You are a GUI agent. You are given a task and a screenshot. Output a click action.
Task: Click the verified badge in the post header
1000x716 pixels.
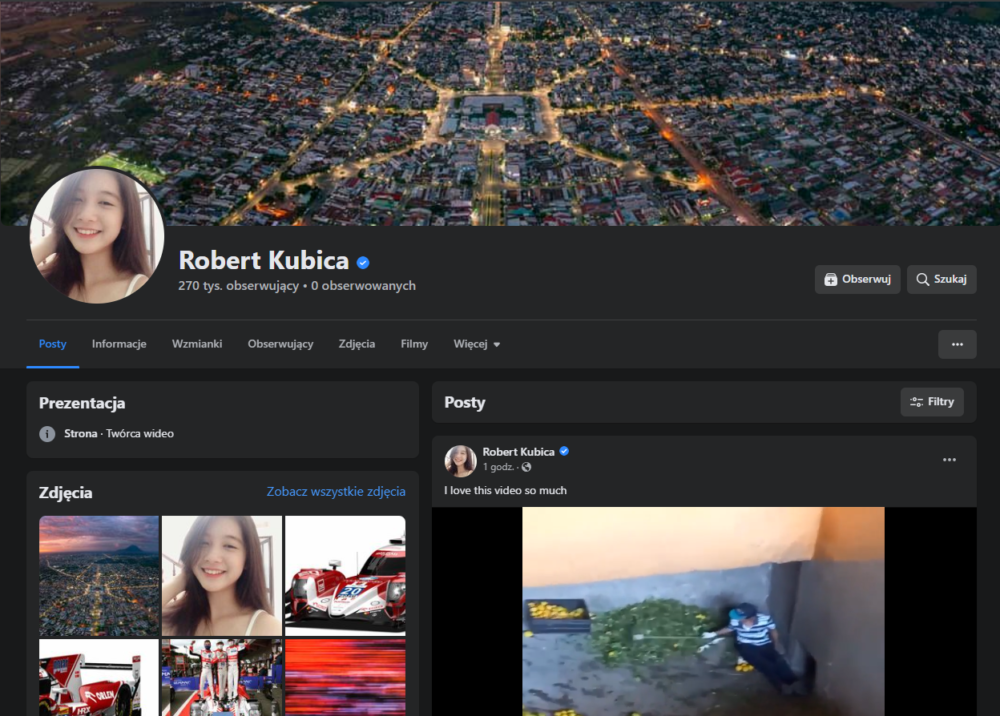(564, 451)
